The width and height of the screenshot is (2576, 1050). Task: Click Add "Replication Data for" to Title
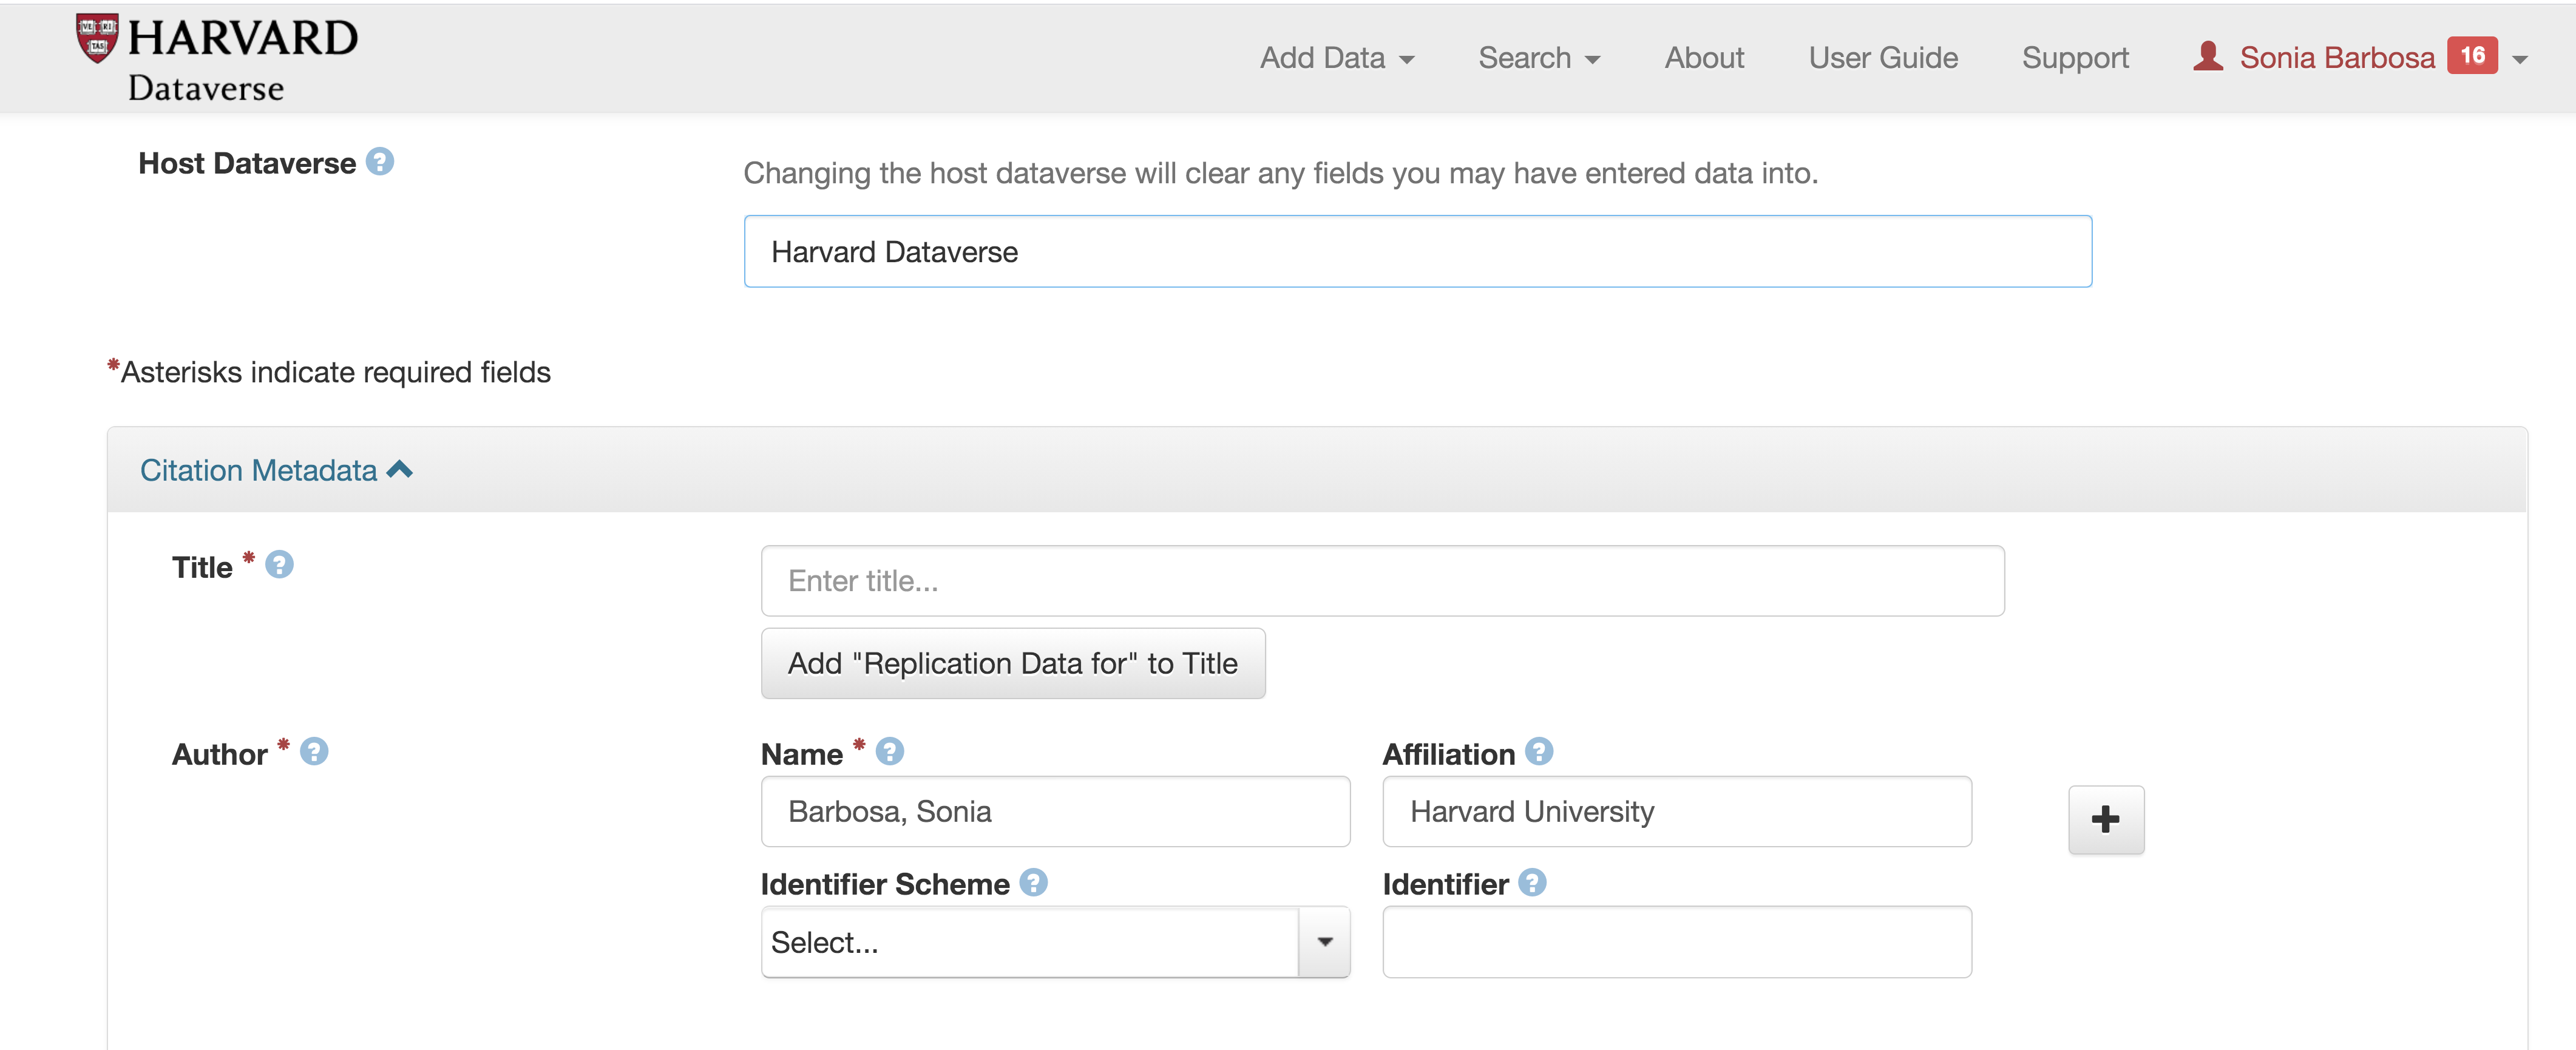(1013, 664)
